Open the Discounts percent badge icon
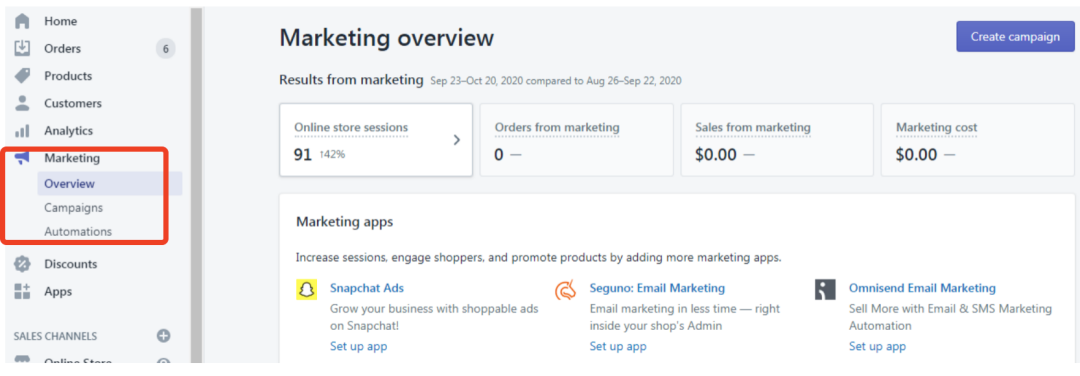The width and height of the screenshot is (1080, 376). tap(22, 264)
